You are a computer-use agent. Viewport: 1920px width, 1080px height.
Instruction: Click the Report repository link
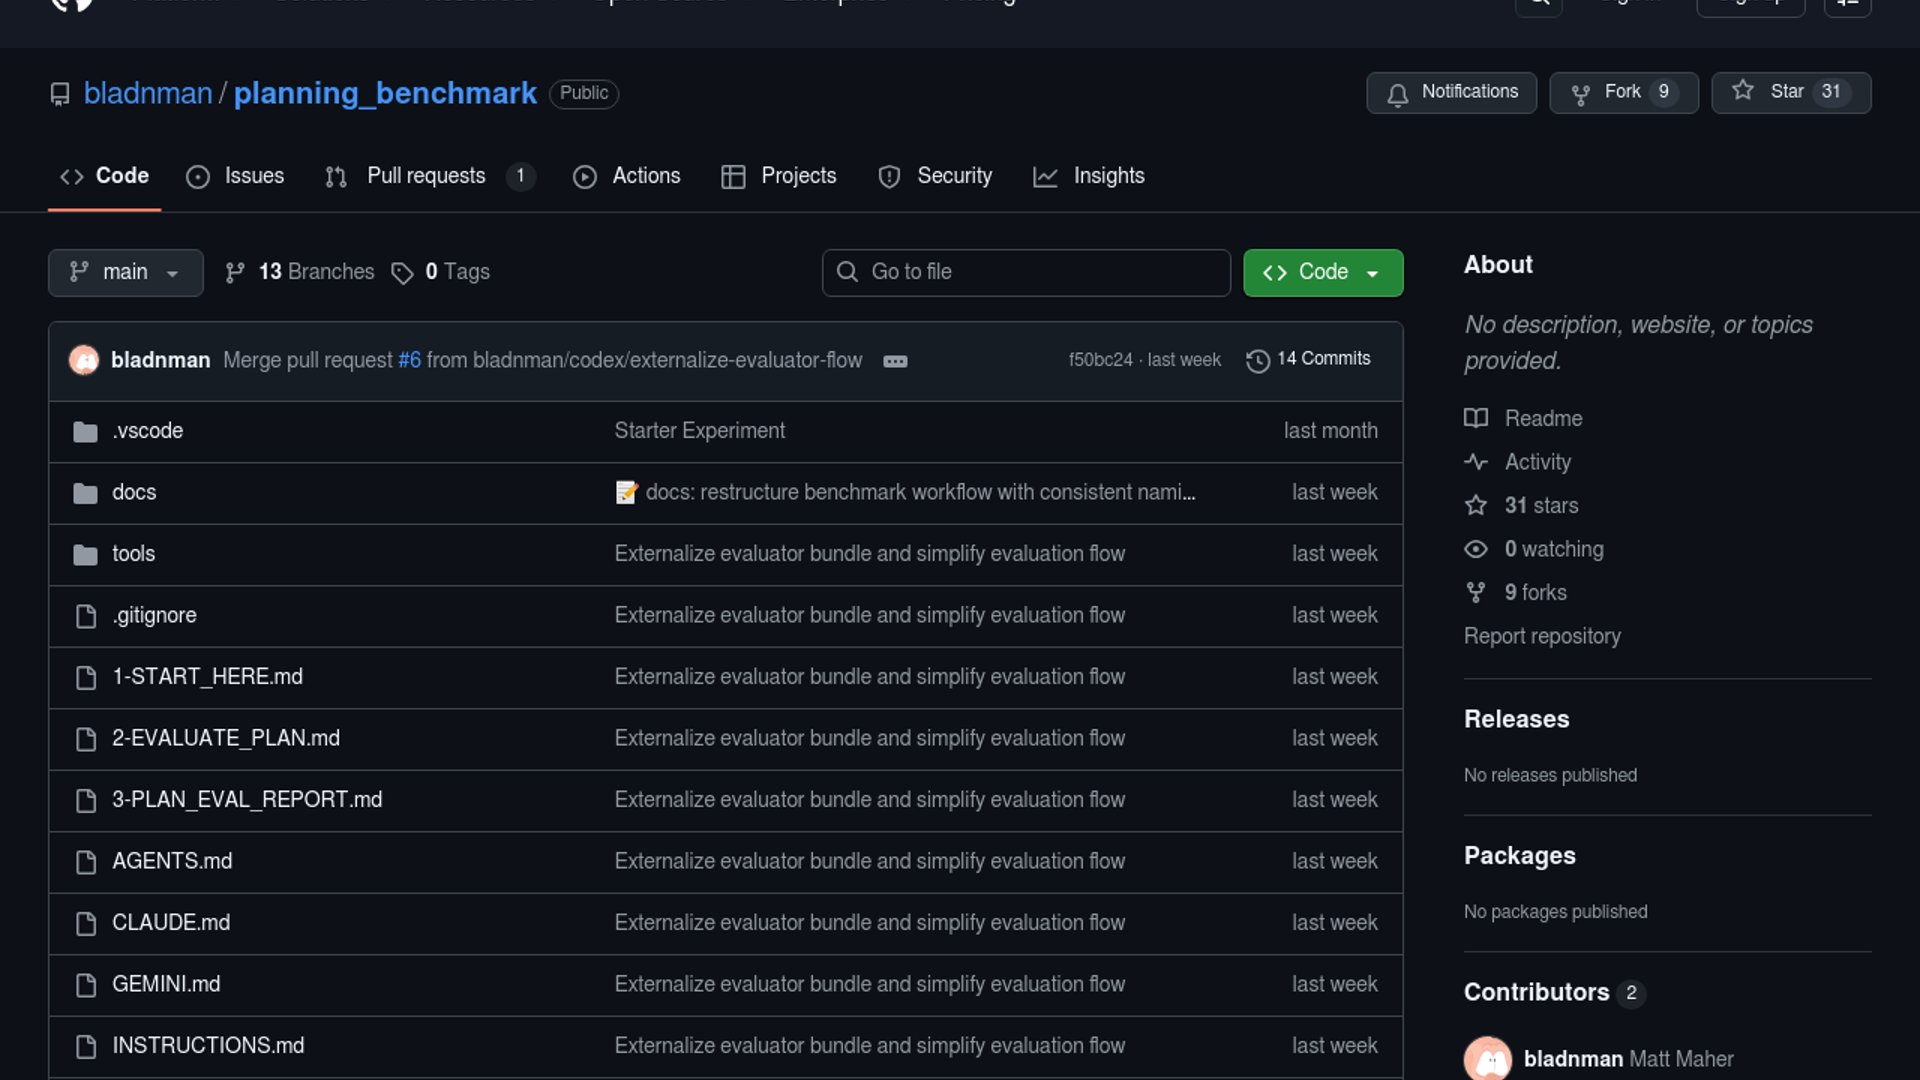pyautogui.click(x=1541, y=636)
